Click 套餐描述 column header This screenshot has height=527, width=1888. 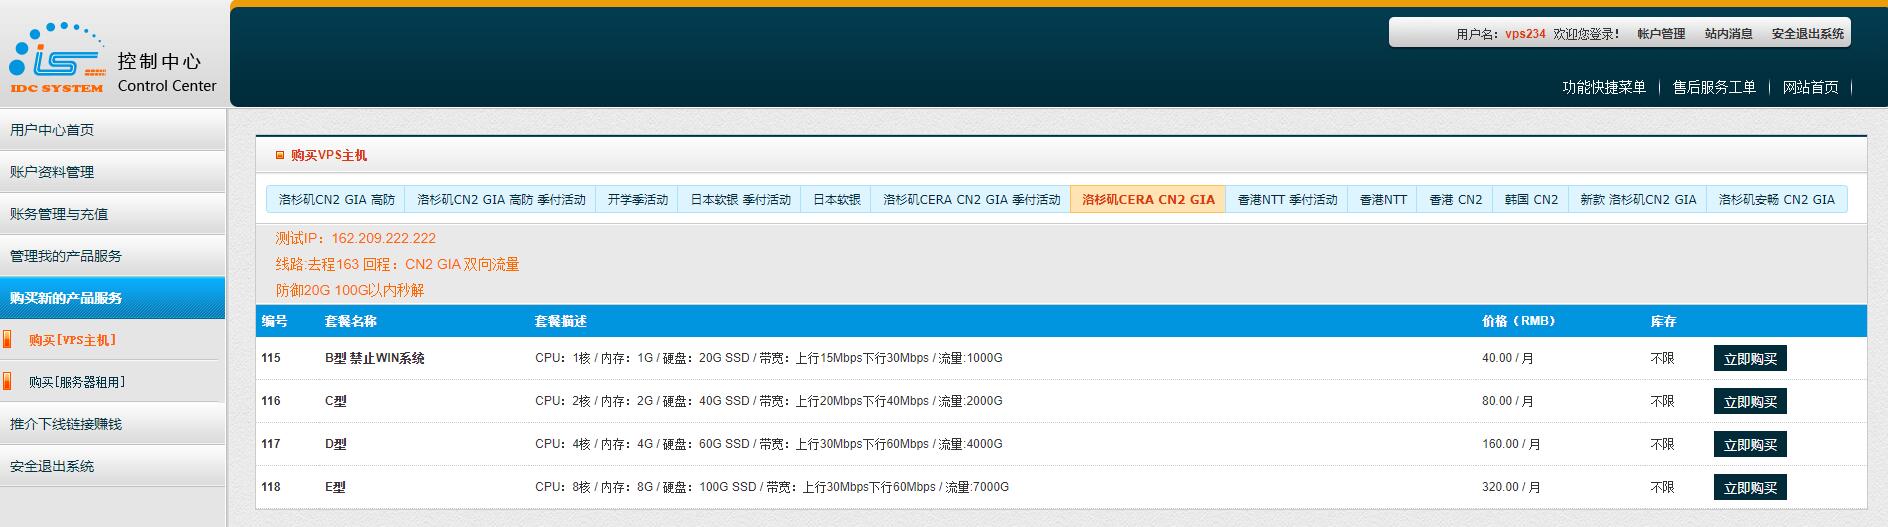pyautogui.click(x=561, y=321)
